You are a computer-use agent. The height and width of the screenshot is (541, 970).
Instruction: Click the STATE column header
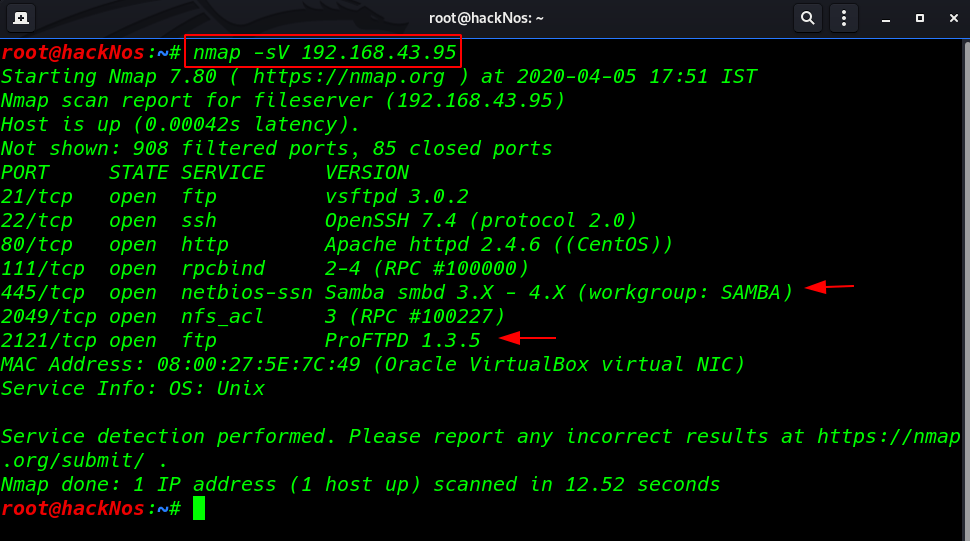[139, 173]
